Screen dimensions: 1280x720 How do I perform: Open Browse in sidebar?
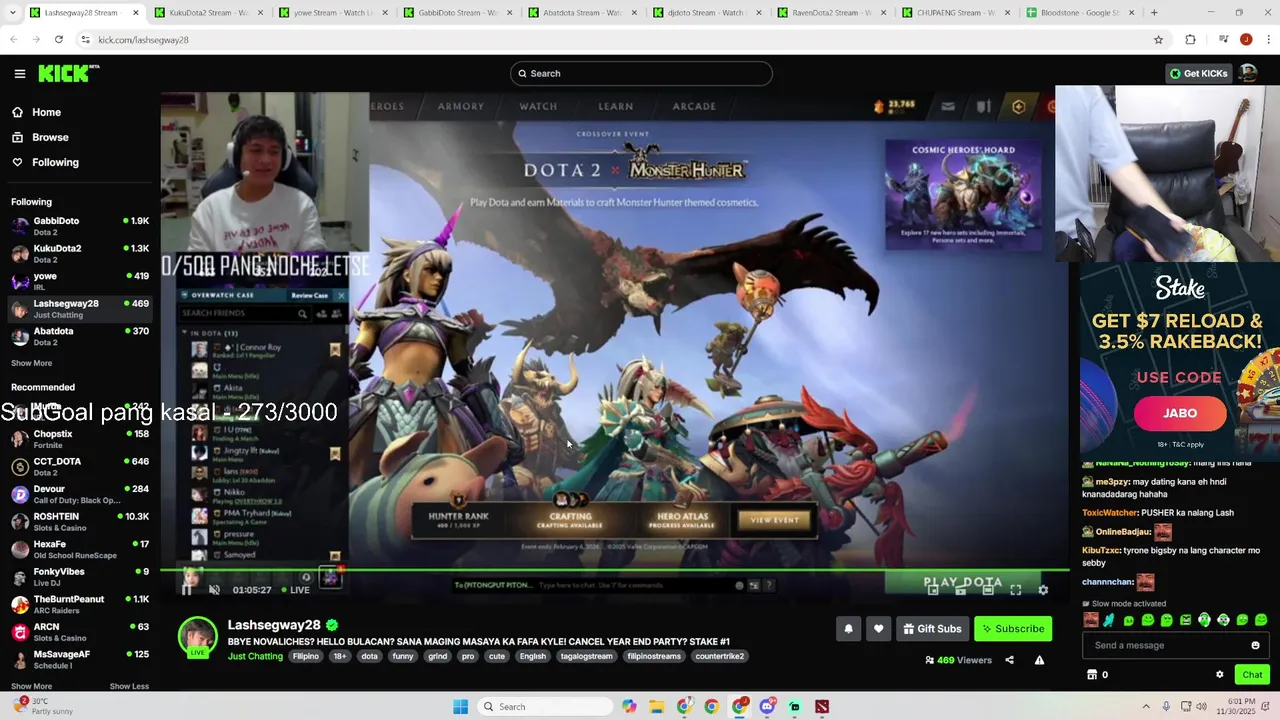click(x=50, y=137)
